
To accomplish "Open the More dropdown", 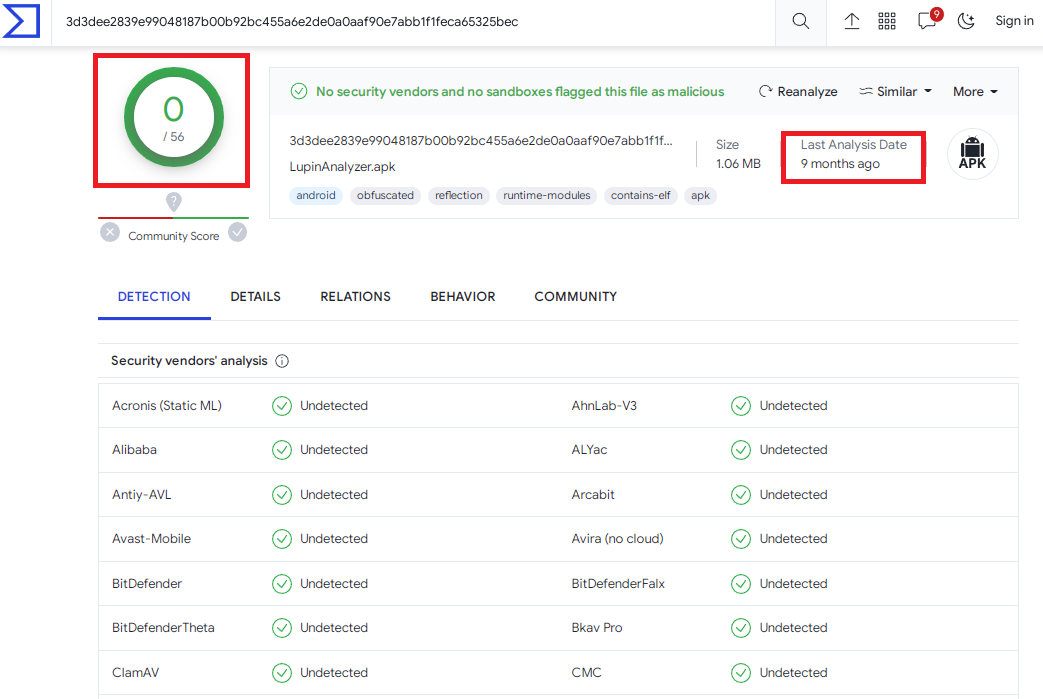I will click(975, 92).
